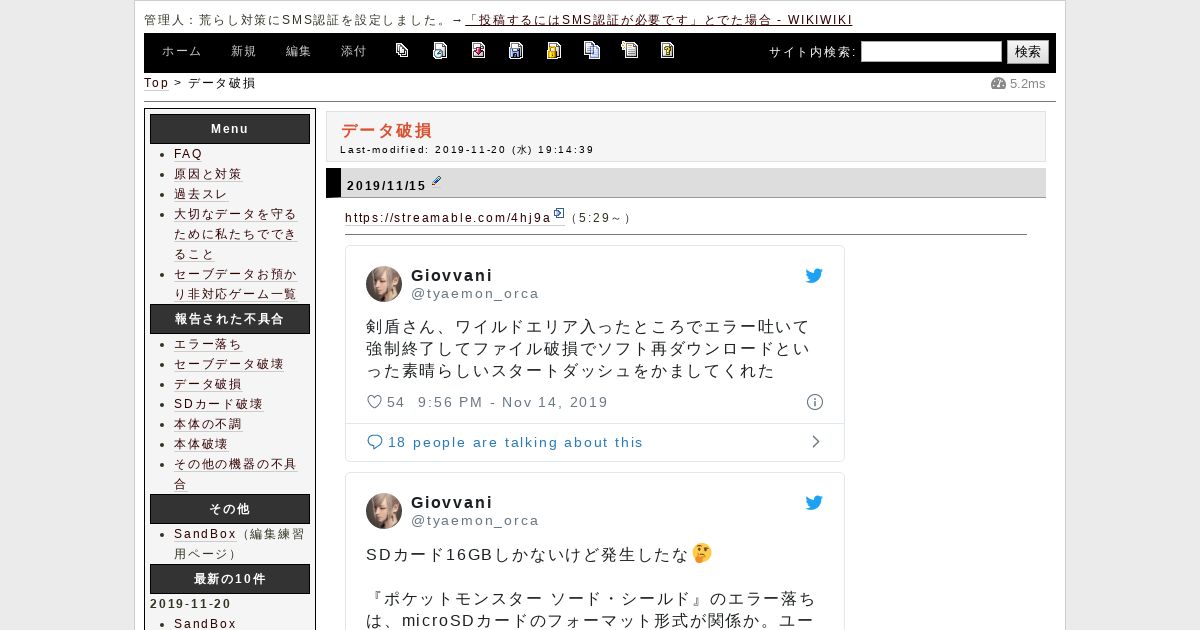Screen dimensions: 1200x630
Task: Click second tweet's Giovvani avatar
Action: (384, 511)
